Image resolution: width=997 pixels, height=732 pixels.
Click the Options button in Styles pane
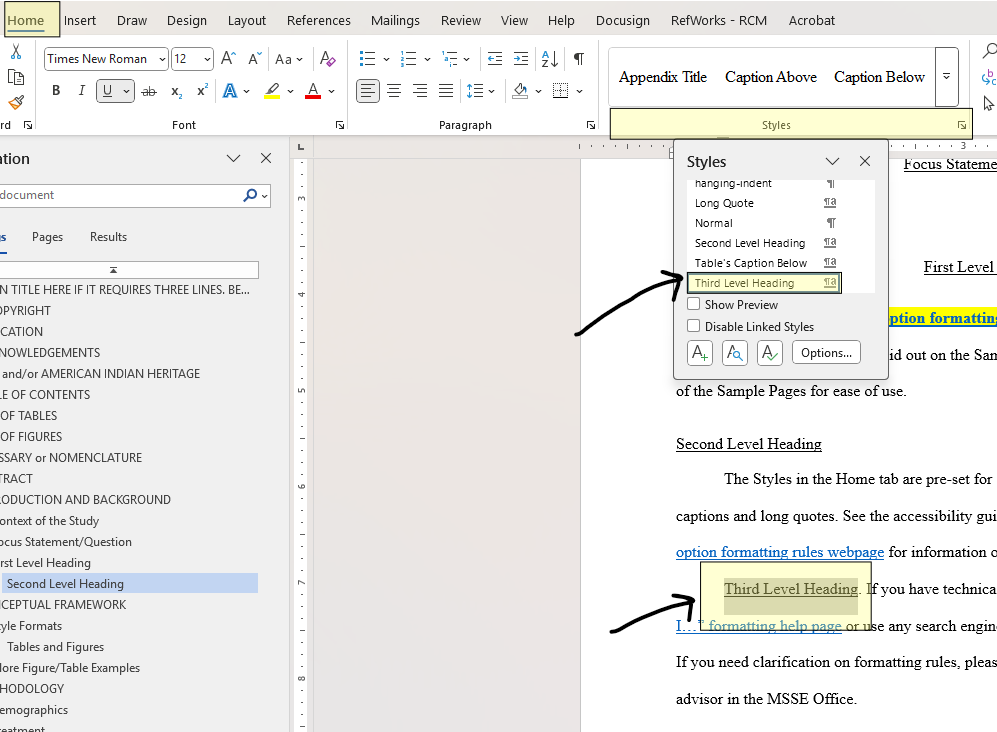828,352
